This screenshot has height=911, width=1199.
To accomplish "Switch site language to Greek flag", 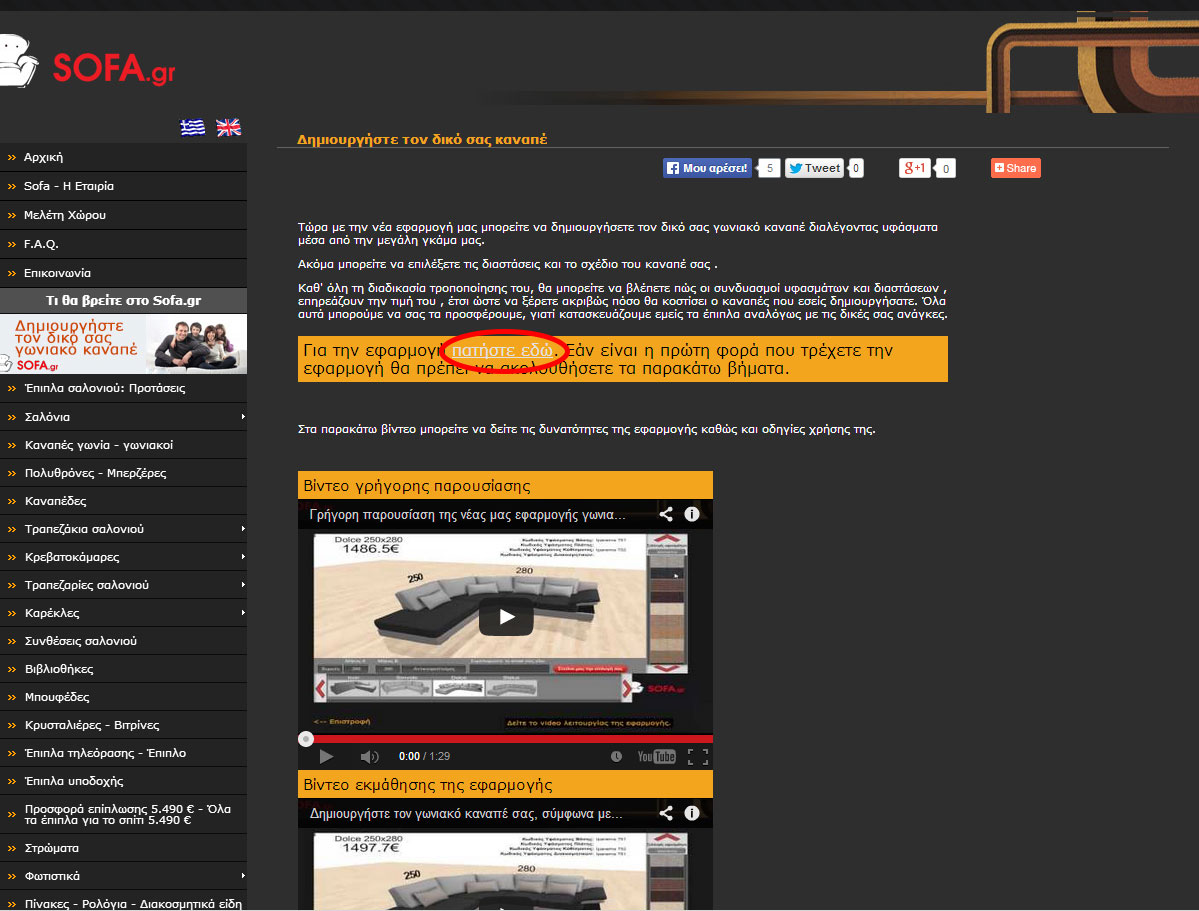I will [192, 127].
